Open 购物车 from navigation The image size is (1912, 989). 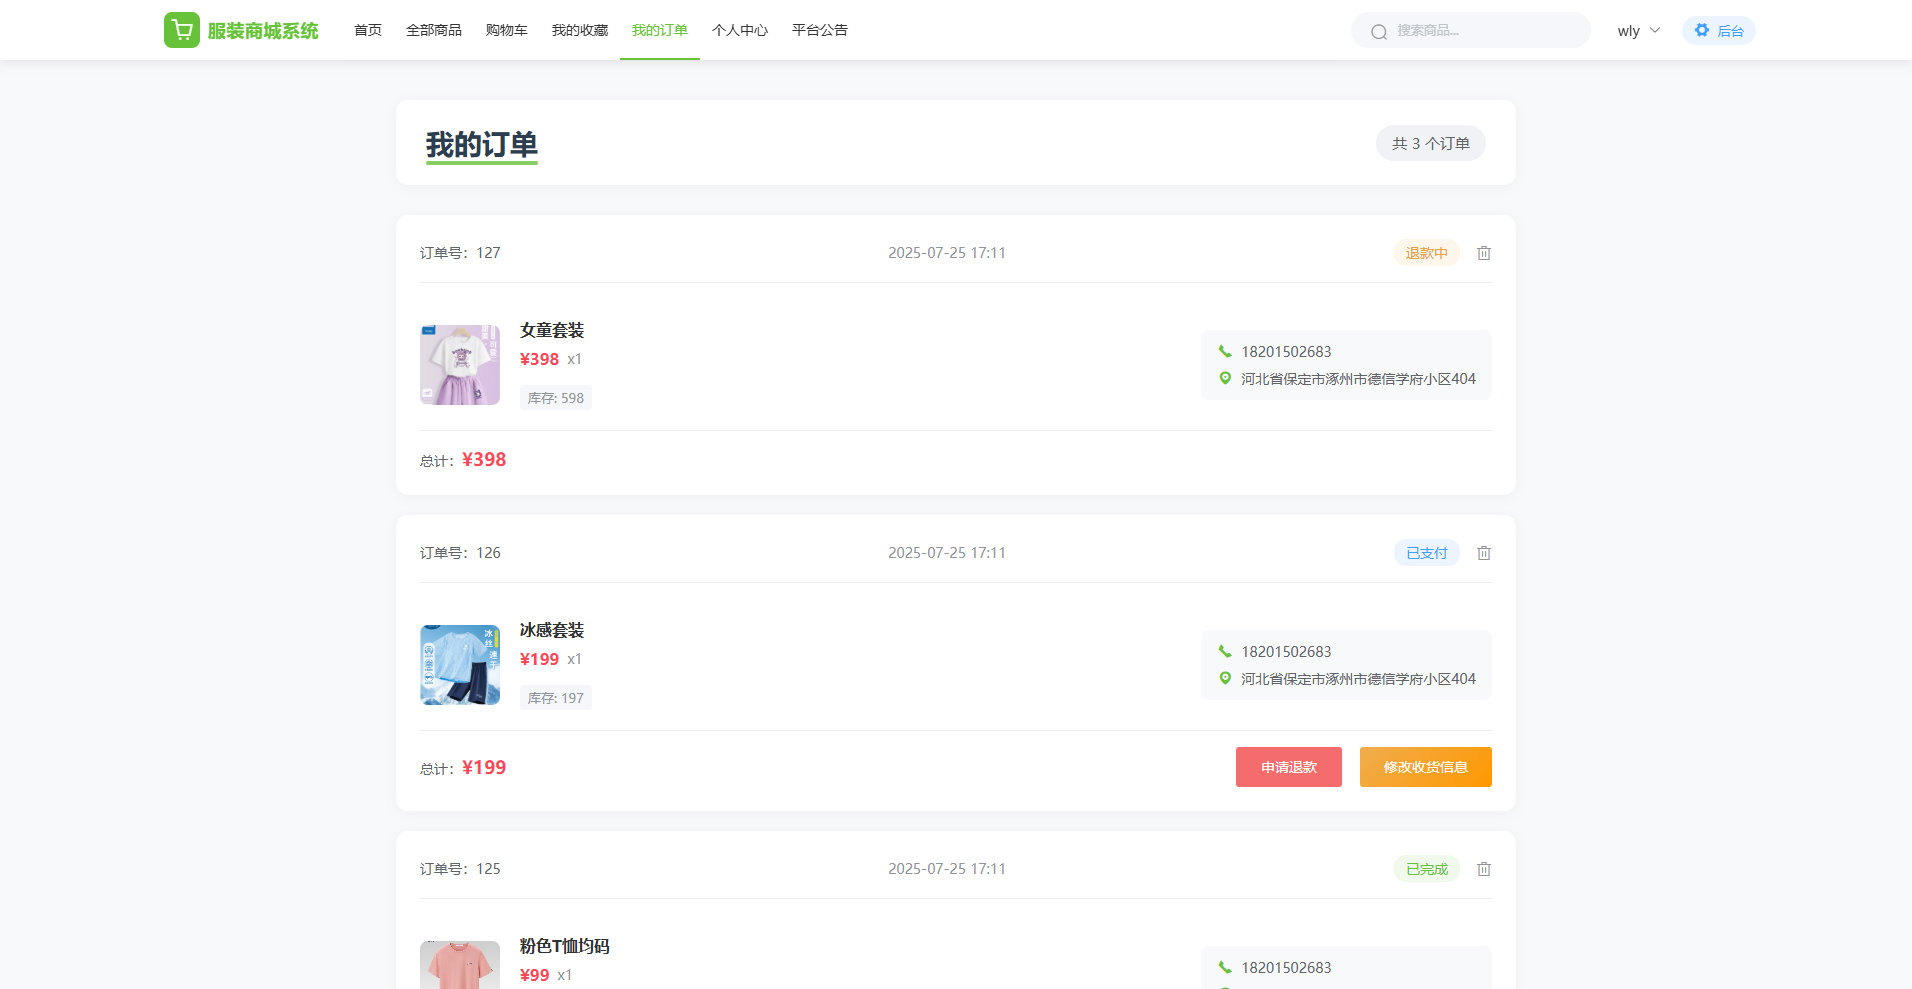(x=507, y=30)
